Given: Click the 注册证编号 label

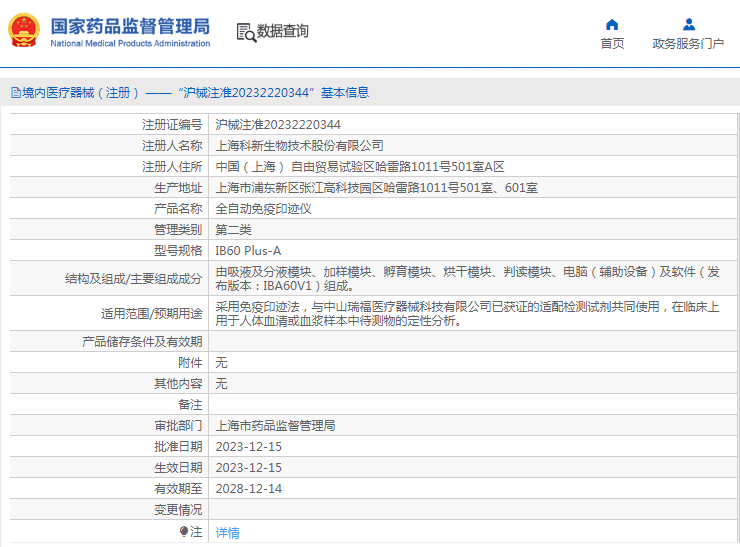Looking at the screenshot, I should coord(172,125).
